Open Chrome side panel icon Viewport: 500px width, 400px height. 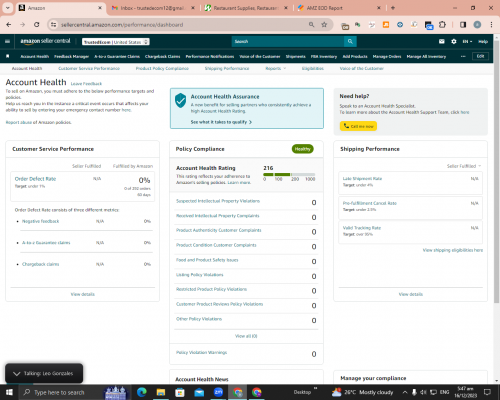[463, 25]
